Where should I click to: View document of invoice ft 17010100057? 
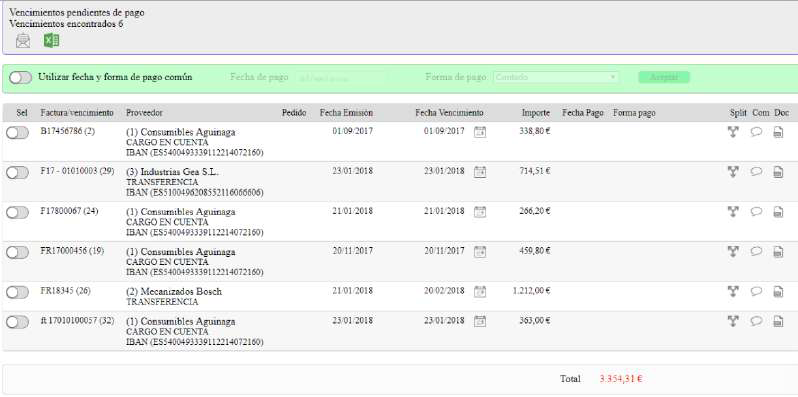[x=778, y=321]
